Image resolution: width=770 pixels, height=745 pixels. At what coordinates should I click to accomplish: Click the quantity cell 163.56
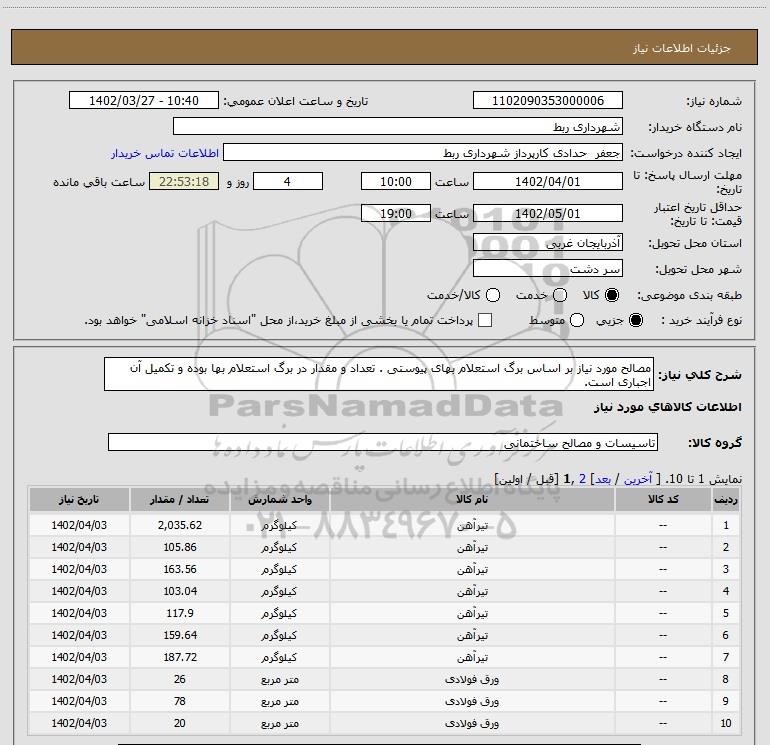[180, 569]
